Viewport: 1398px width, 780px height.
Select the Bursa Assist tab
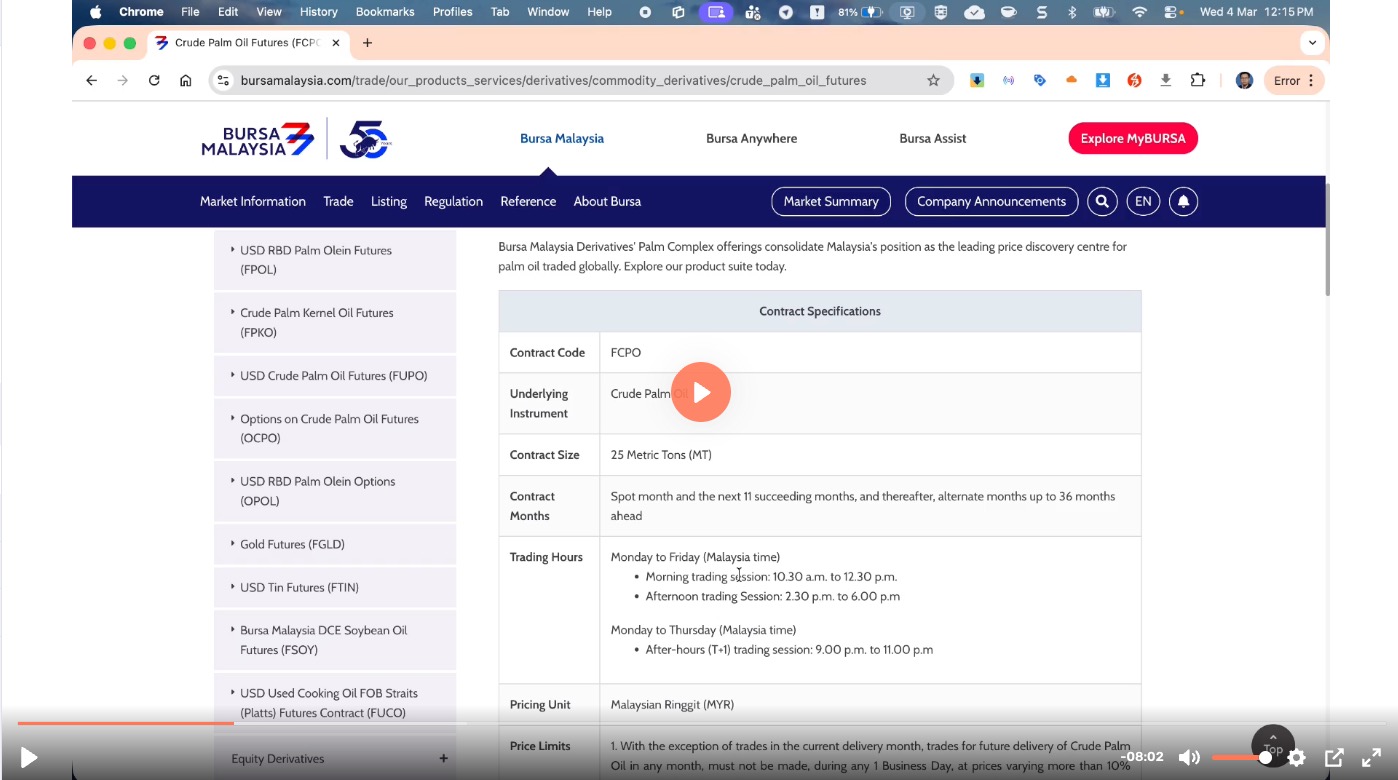pyautogui.click(x=933, y=139)
